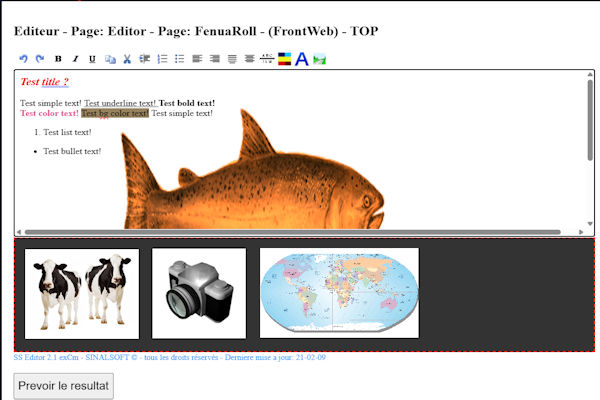Center the text alignment
600x400 pixels.
pyautogui.click(x=249, y=59)
